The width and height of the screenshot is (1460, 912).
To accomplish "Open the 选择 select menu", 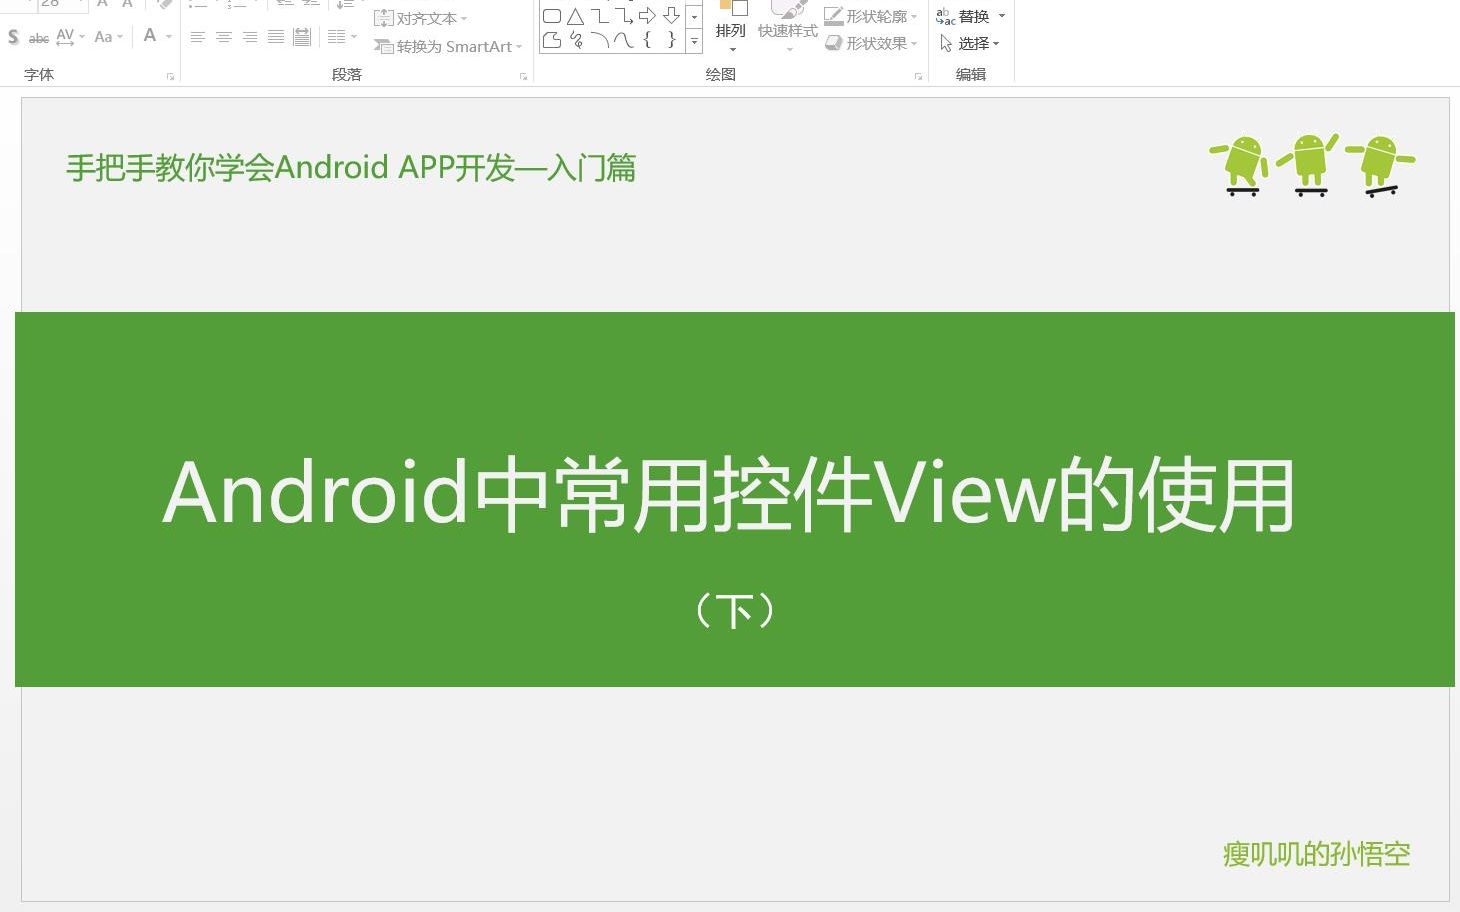I will (970, 43).
